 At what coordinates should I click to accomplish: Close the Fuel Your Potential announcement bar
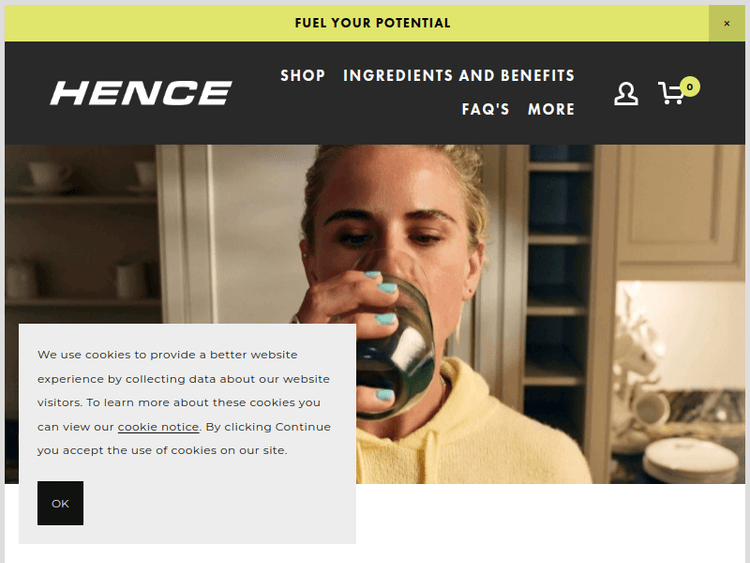click(727, 23)
